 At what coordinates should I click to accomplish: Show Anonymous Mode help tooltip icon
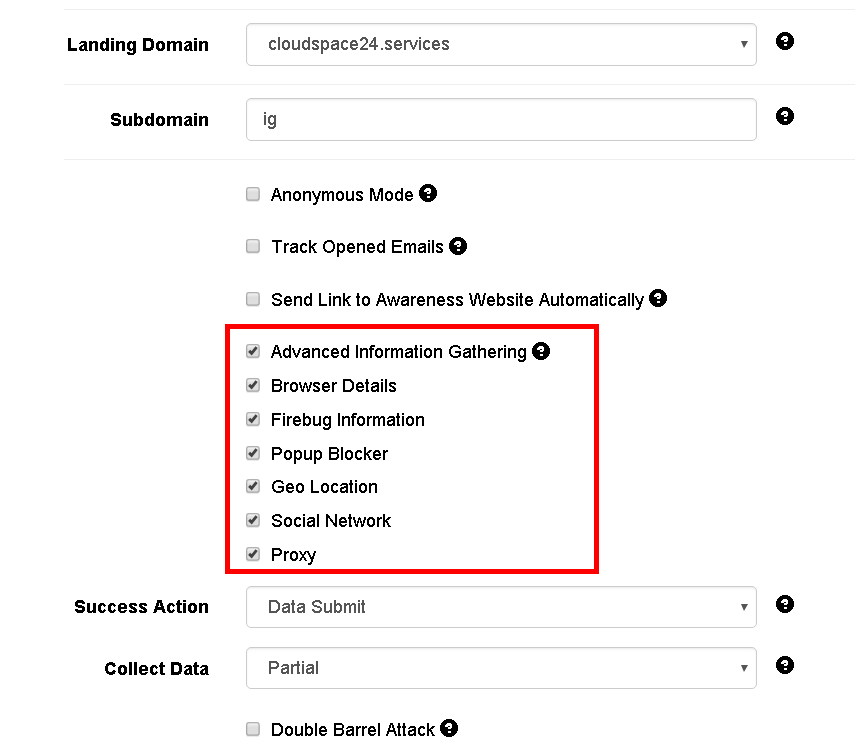pos(428,193)
